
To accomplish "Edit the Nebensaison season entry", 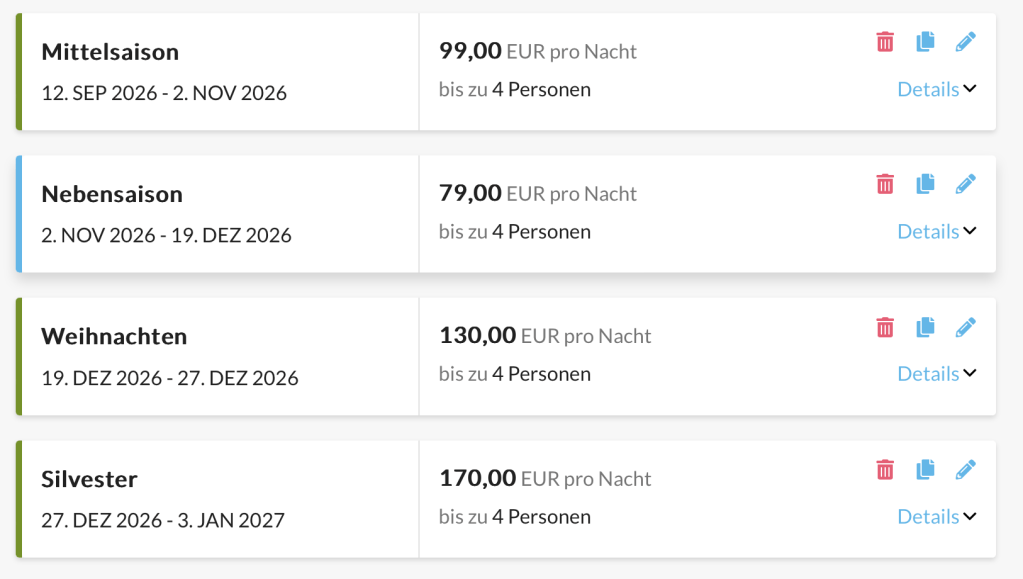I will [965, 184].
